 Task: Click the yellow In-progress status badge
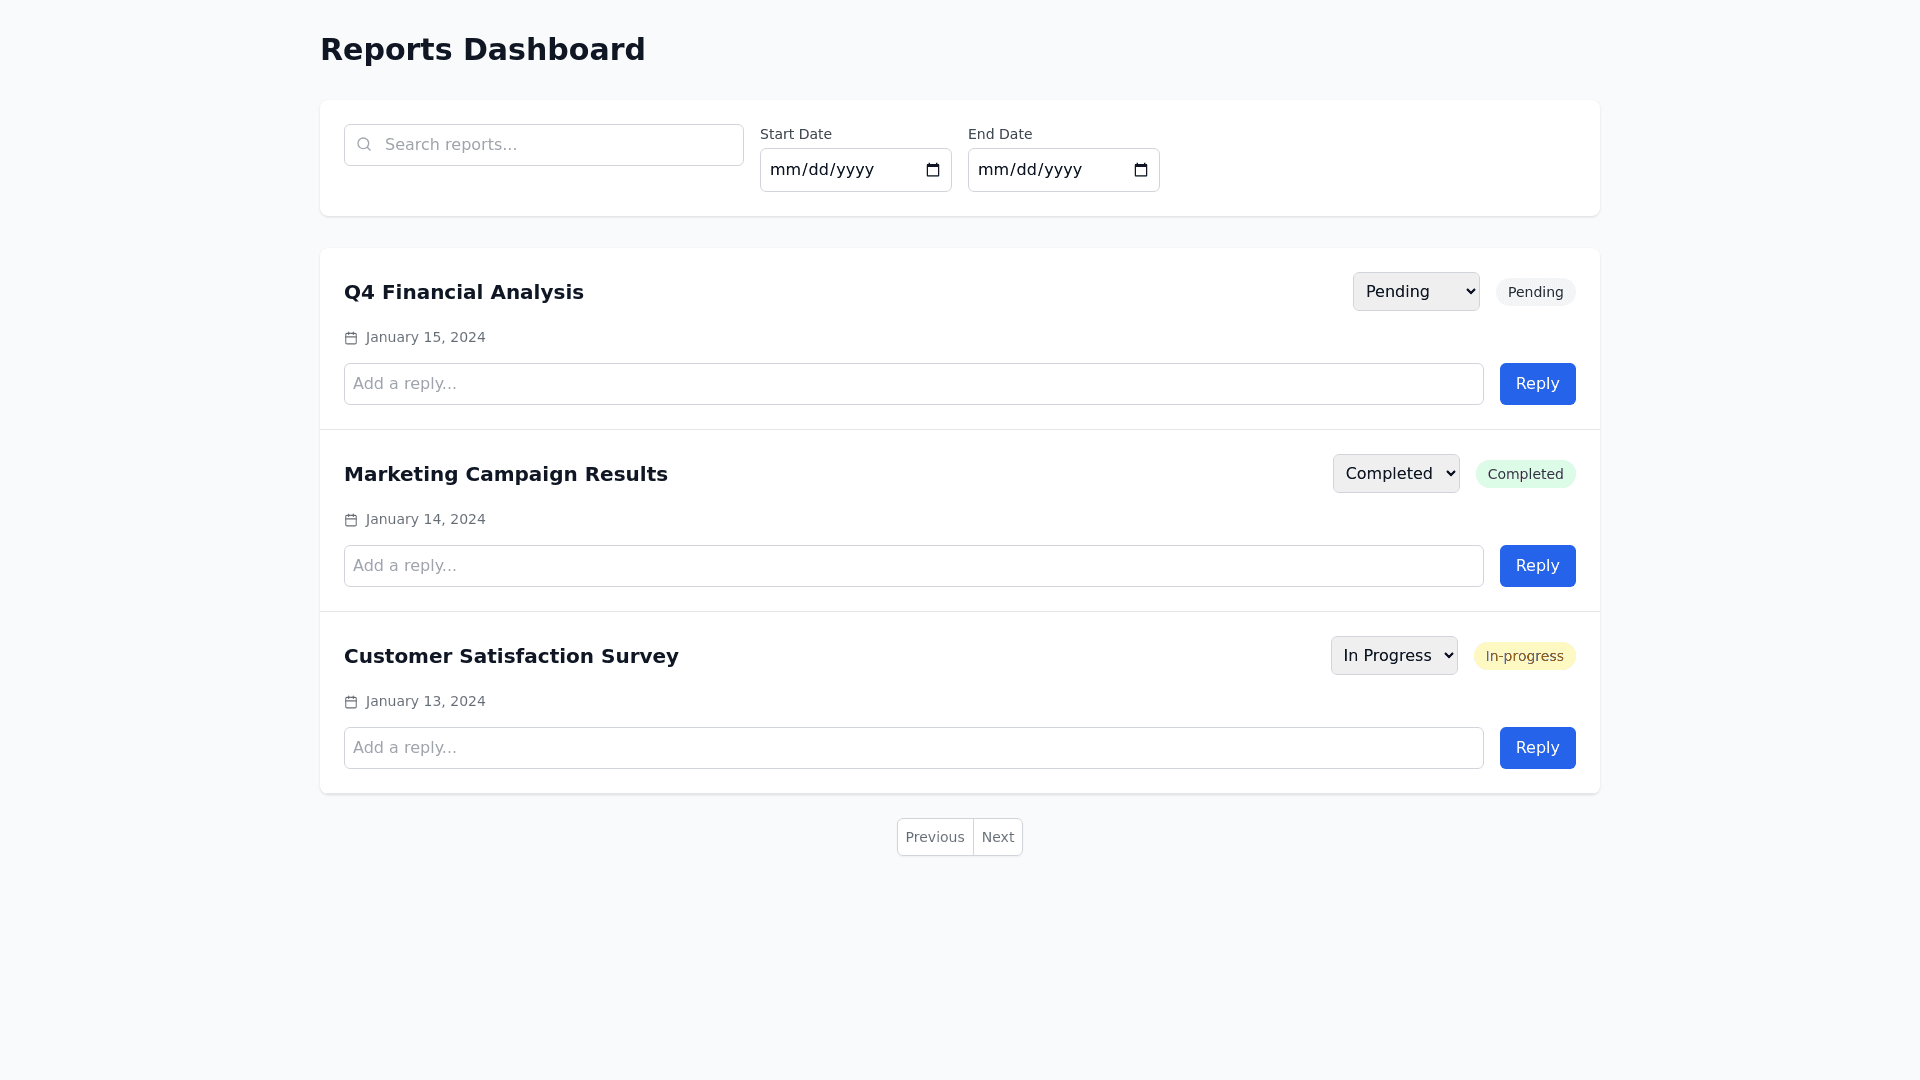click(1524, 656)
